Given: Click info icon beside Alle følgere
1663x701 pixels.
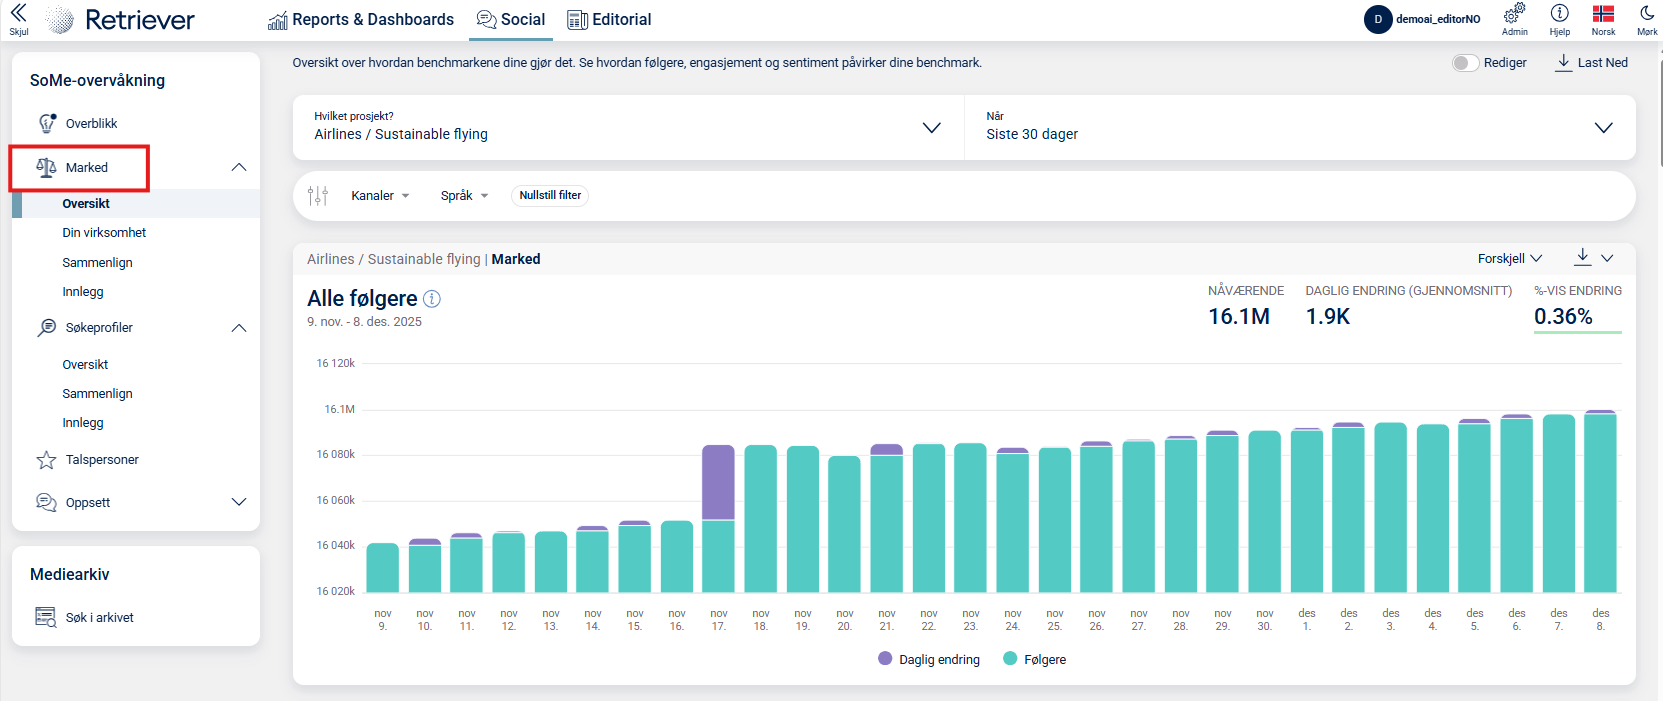Looking at the screenshot, I should [432, 299].
